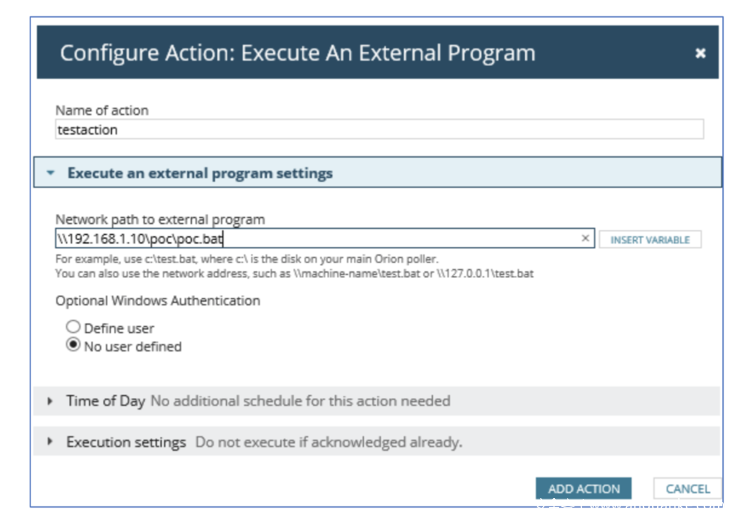Image resolution: width=750 pixels, height=524 pixels.
Task: Click the Execute an external program settings heading
Action: coord(200,173)
